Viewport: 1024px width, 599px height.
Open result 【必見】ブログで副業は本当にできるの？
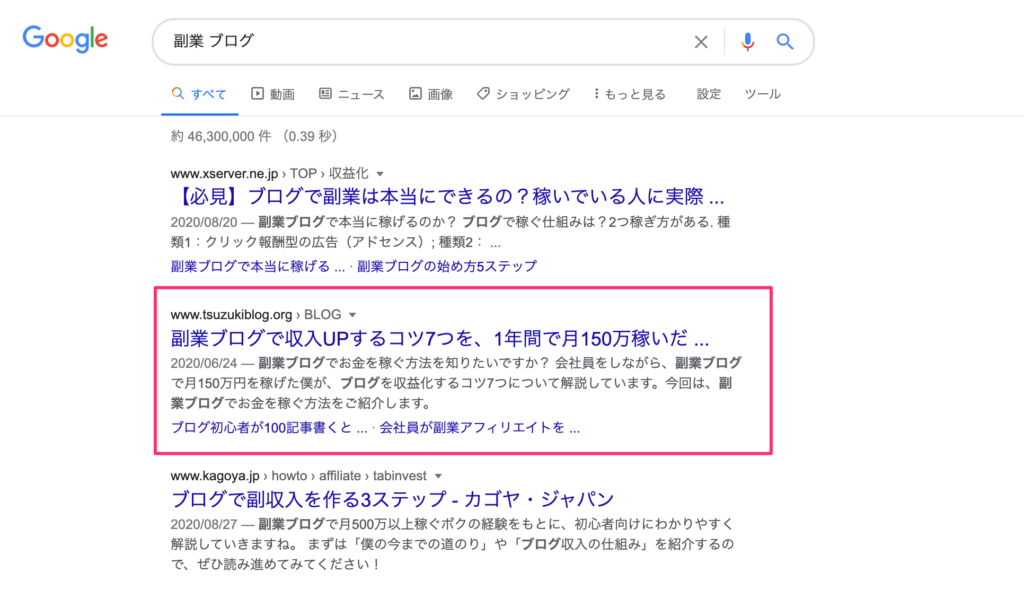click(x=448, y=197)
